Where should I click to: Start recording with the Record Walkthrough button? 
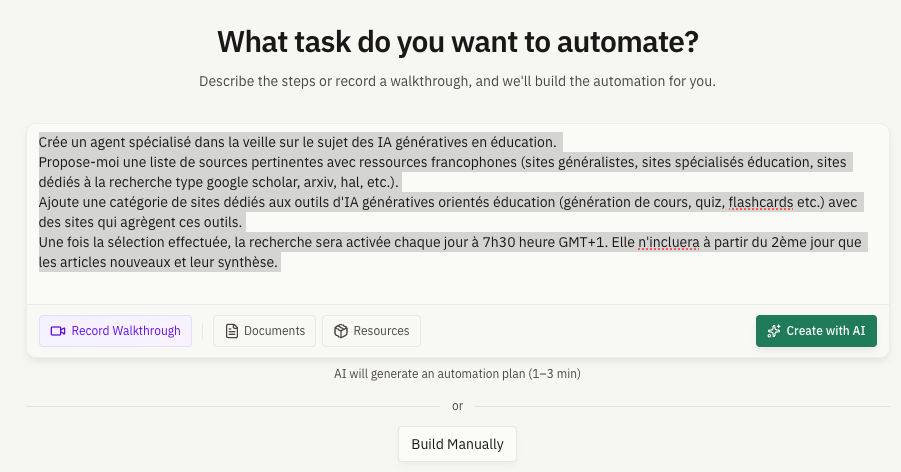pos(115,331)
